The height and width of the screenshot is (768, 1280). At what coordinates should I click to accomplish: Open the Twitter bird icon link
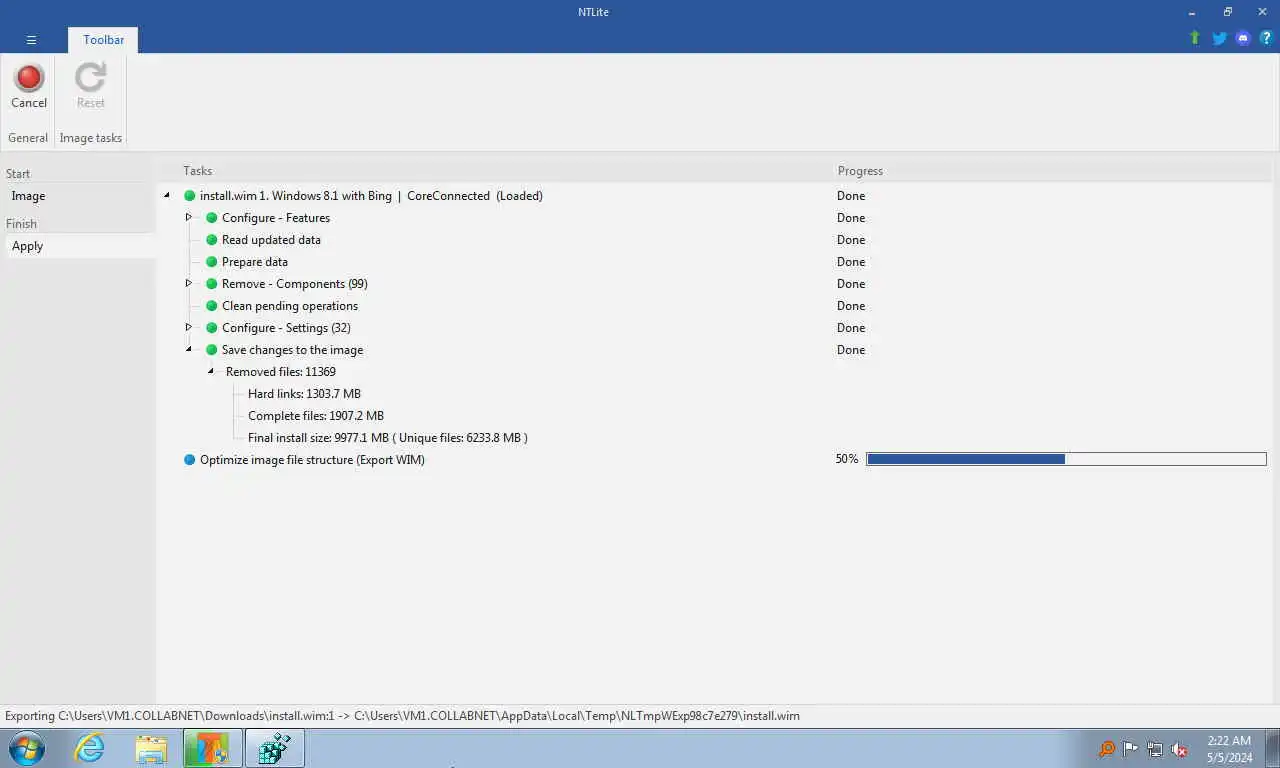1219,38
